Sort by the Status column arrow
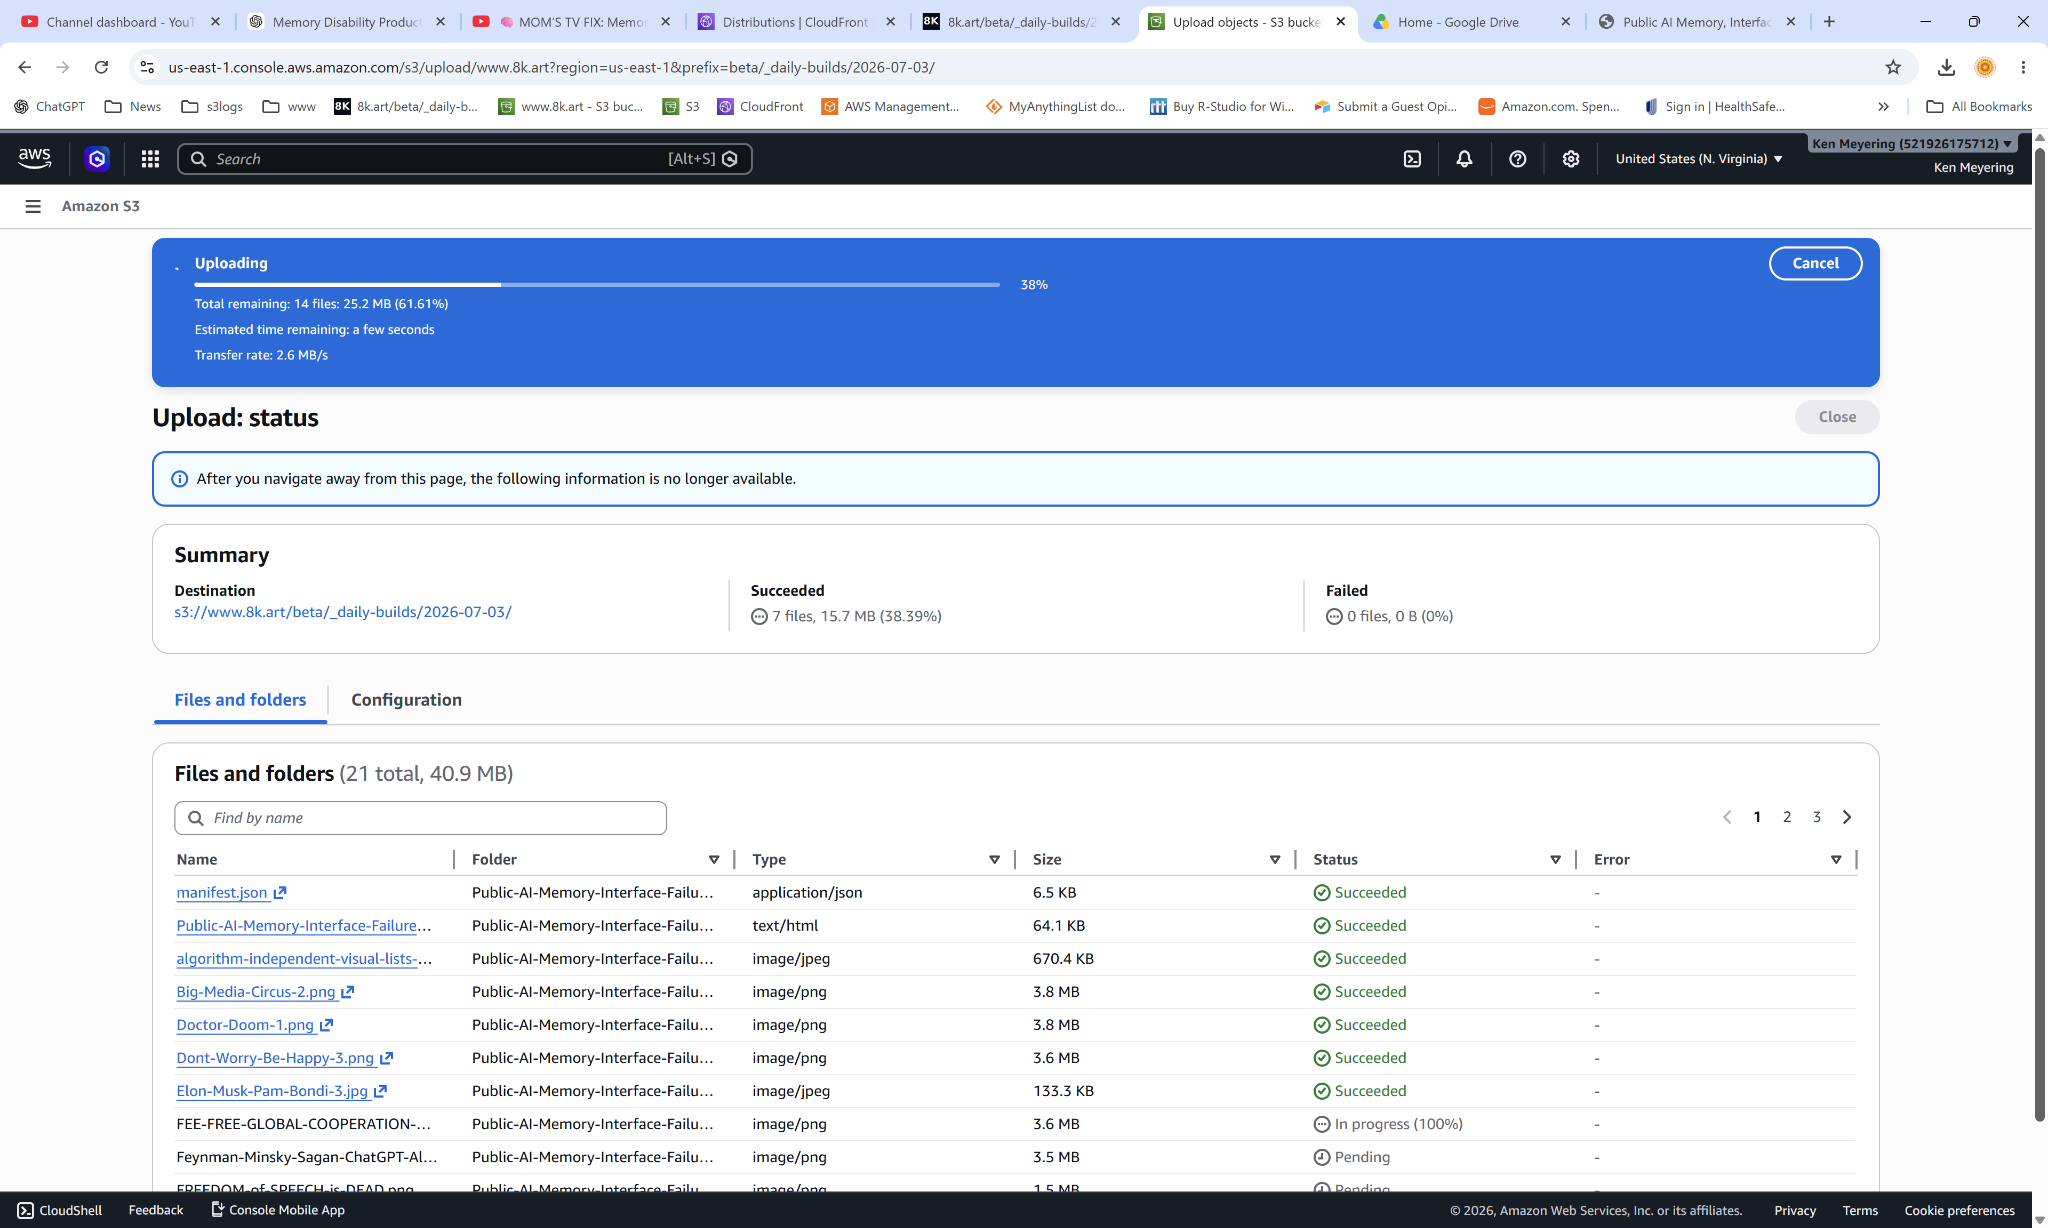 (x=1555, y=859)
